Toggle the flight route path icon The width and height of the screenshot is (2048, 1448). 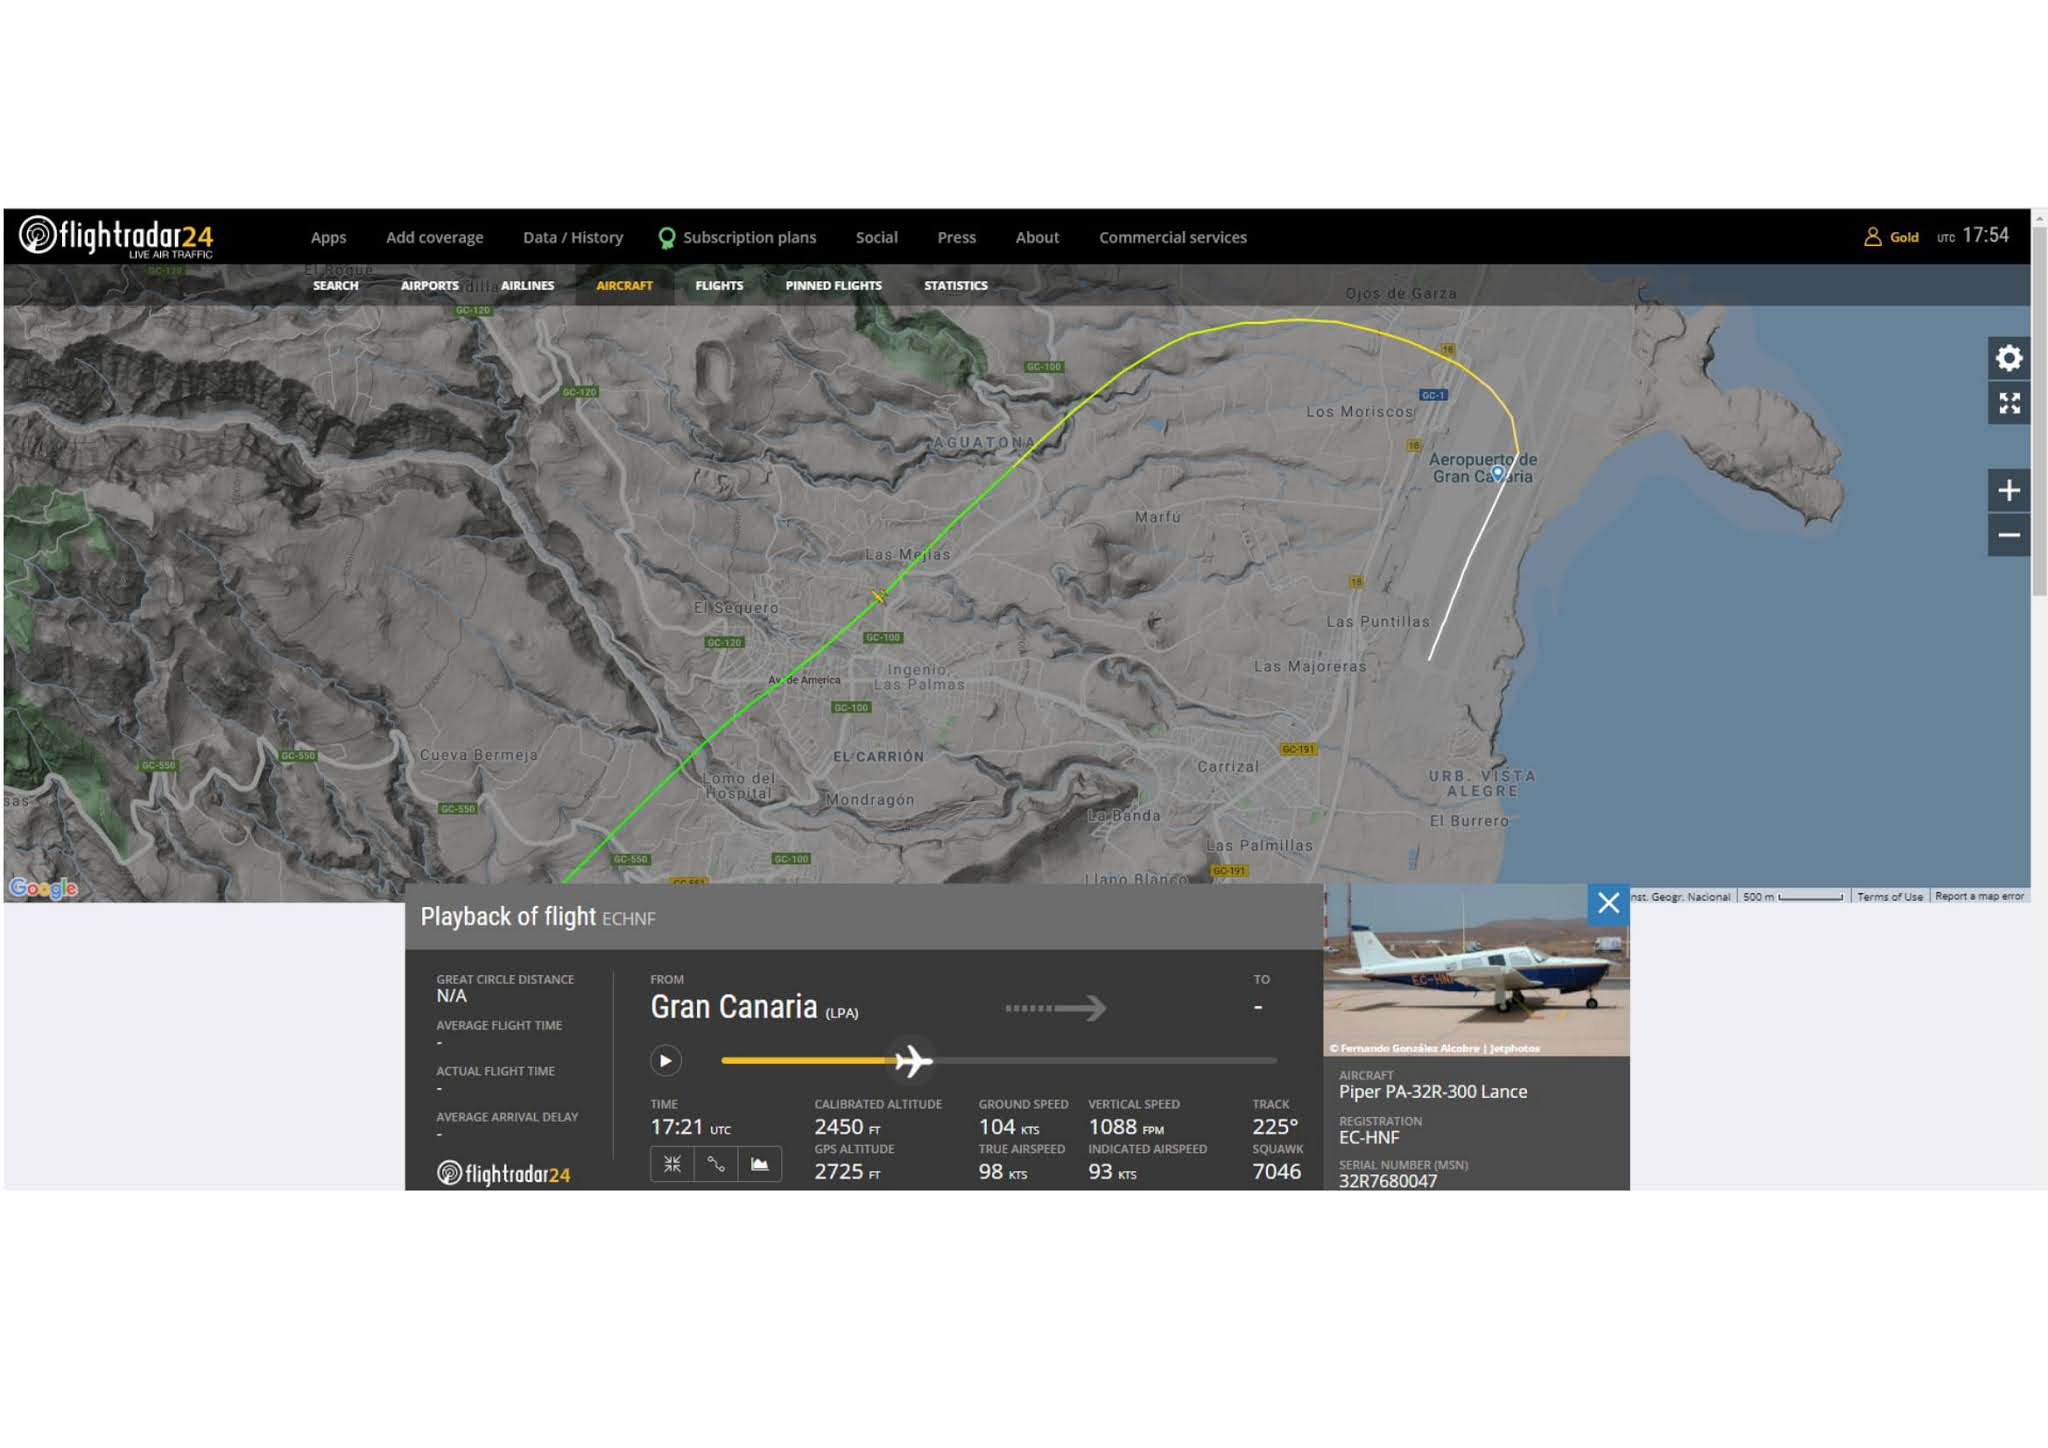716,1164
